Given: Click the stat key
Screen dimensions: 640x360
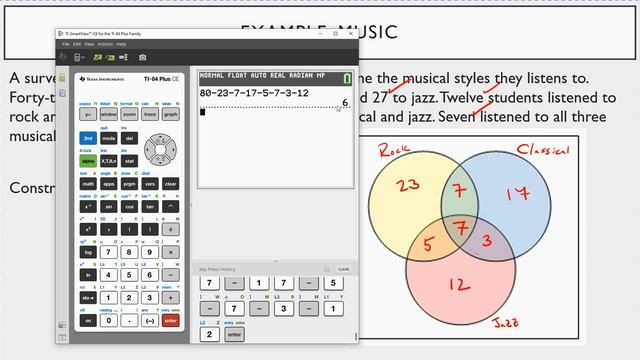Looking at the screenshot, I should (x=129, y=161).
